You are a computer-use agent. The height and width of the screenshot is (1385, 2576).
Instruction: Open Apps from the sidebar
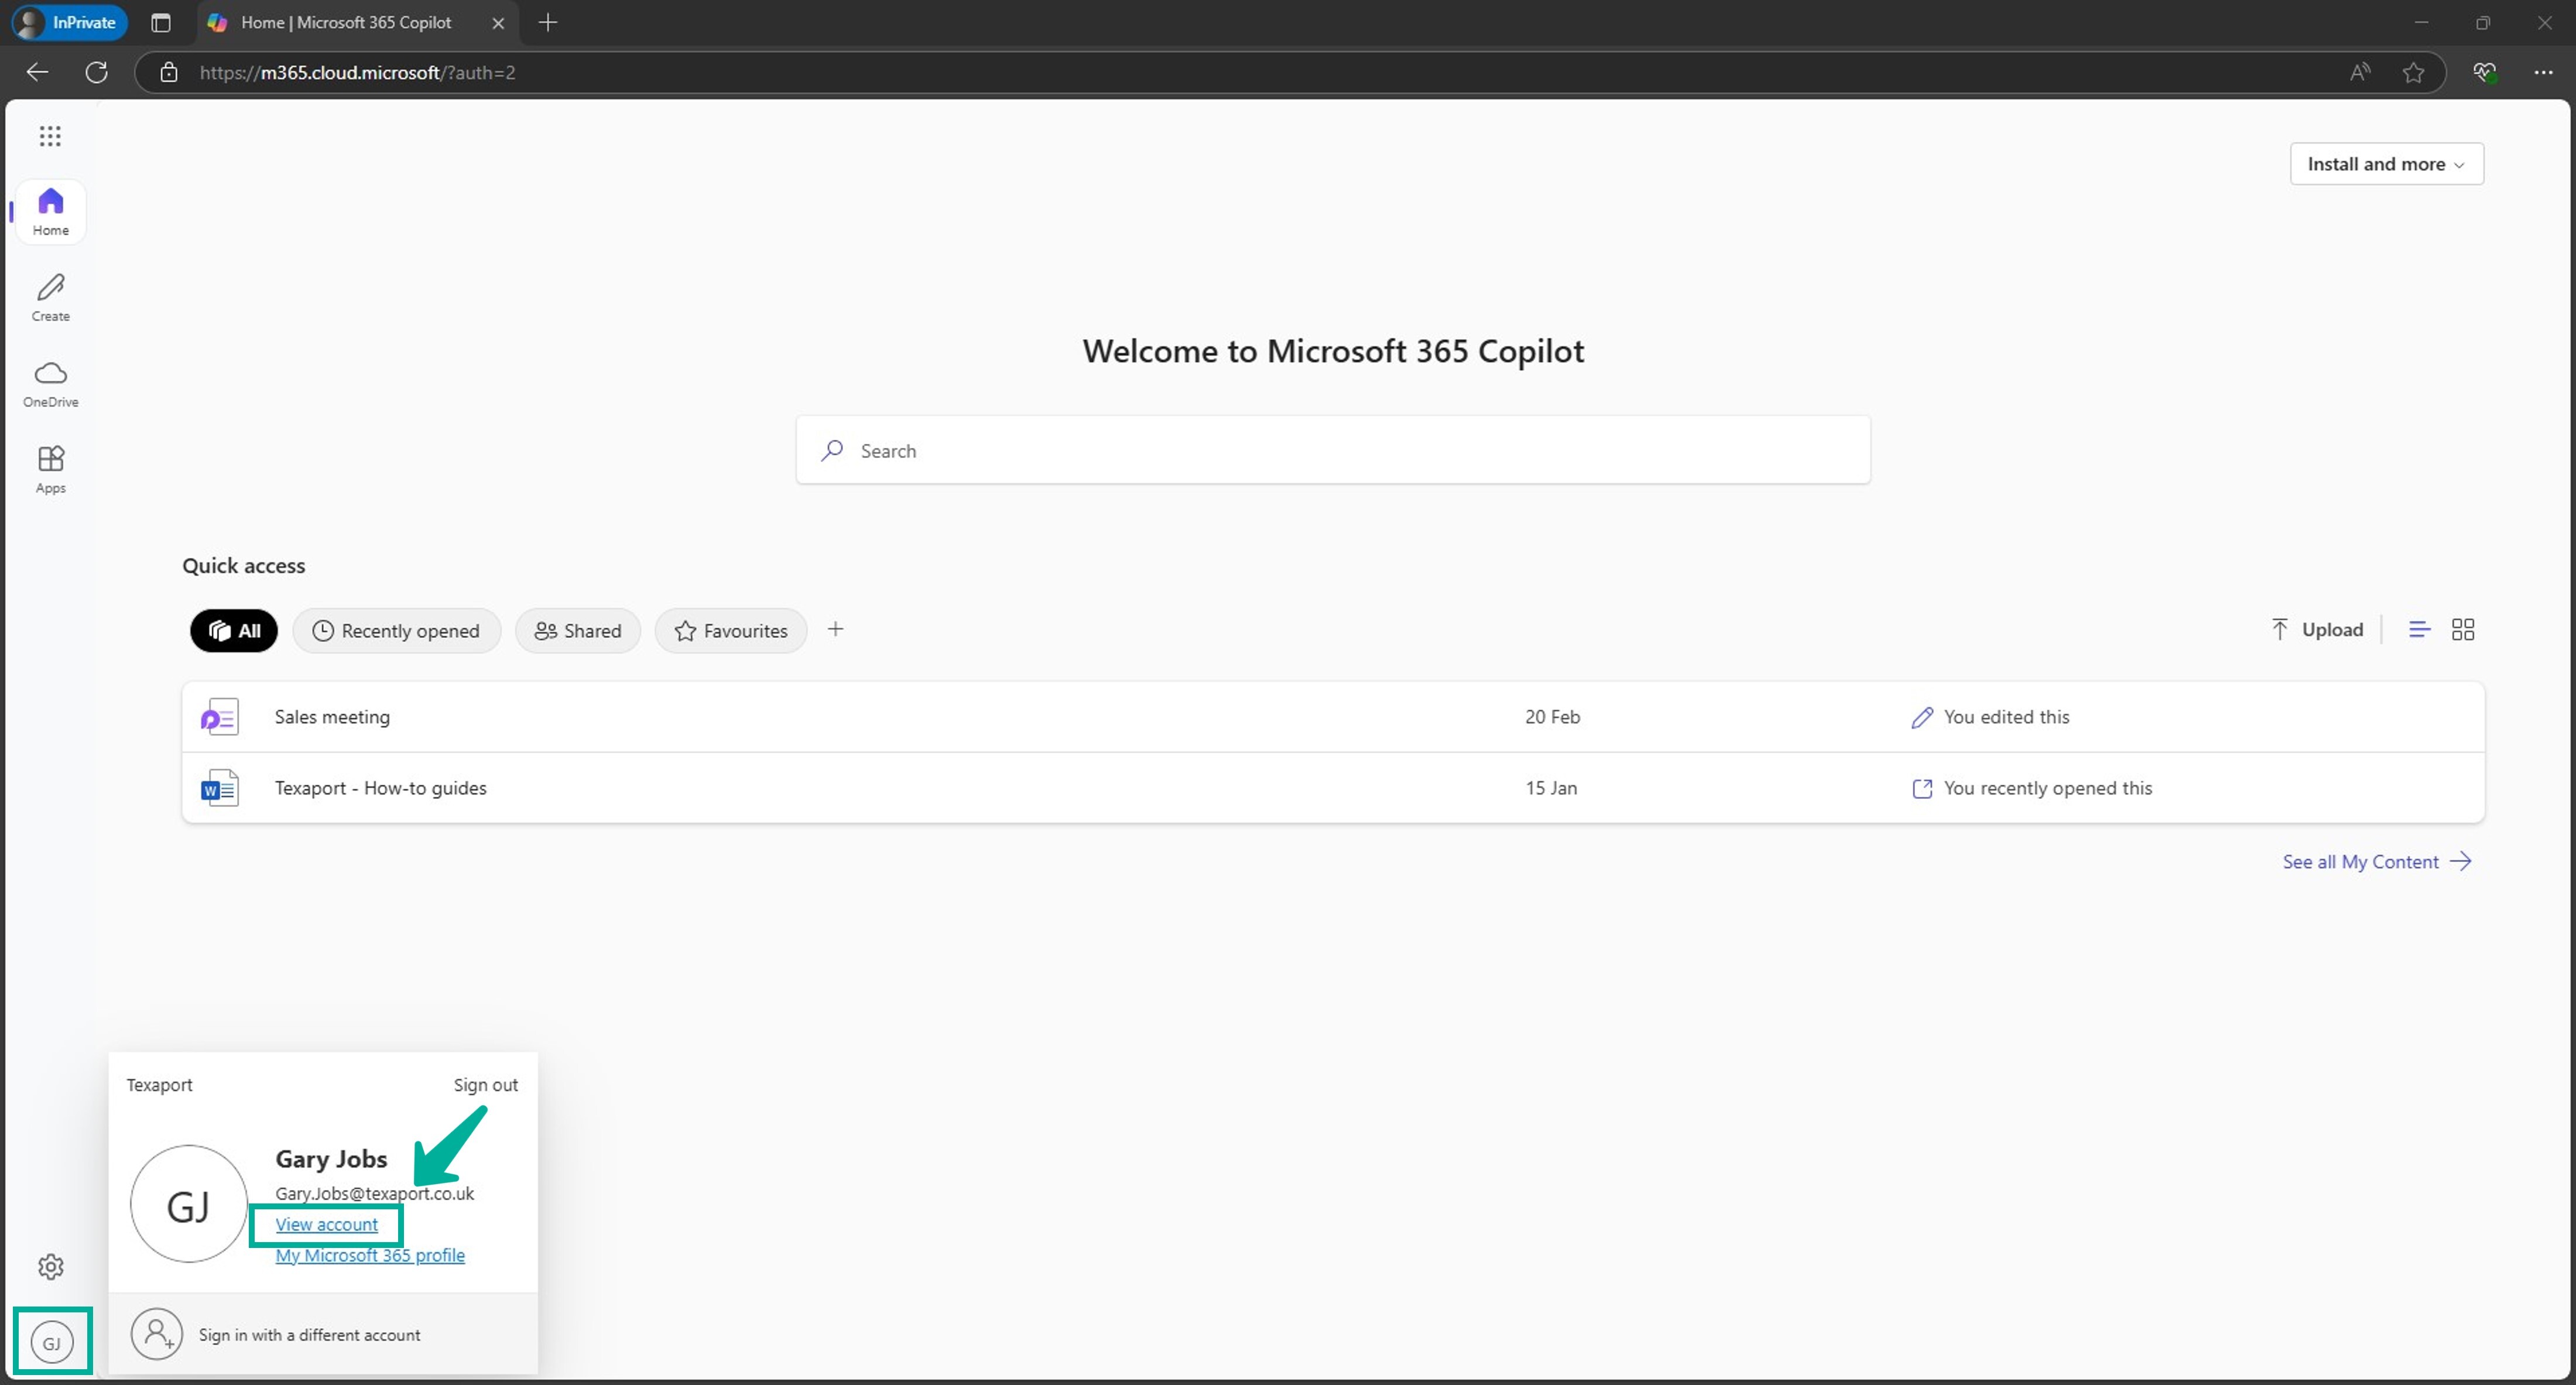click(x=50, y=467)
